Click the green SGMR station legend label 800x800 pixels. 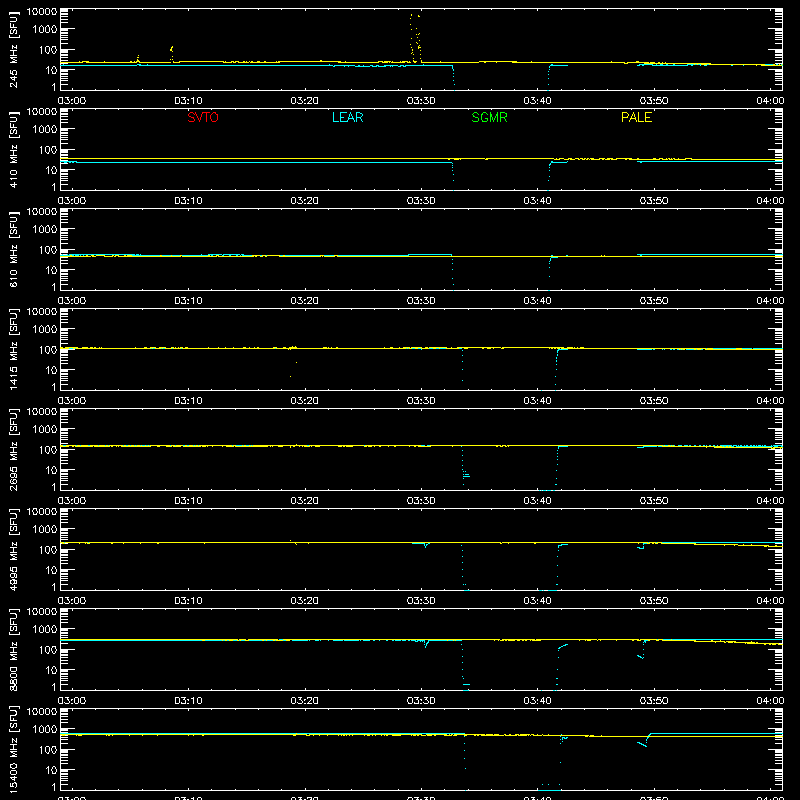tap(489, 117)
